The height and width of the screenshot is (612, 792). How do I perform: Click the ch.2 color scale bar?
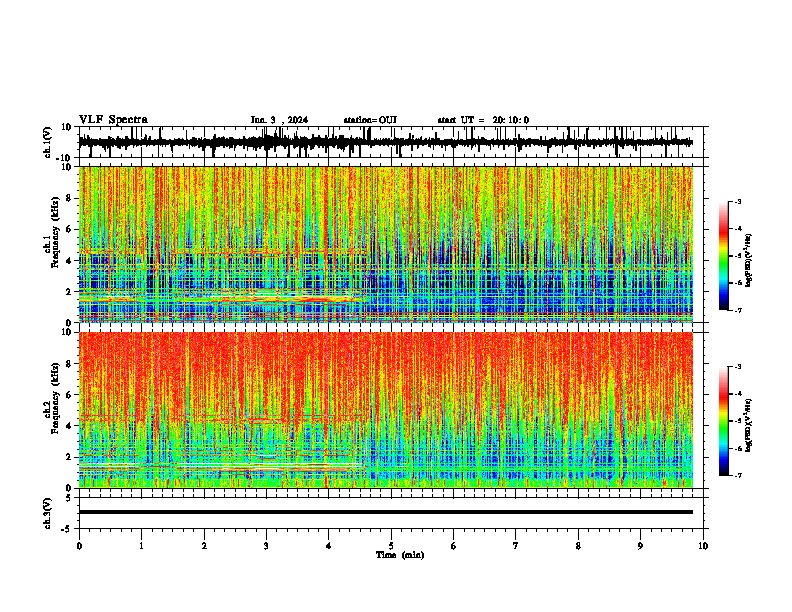724,421
